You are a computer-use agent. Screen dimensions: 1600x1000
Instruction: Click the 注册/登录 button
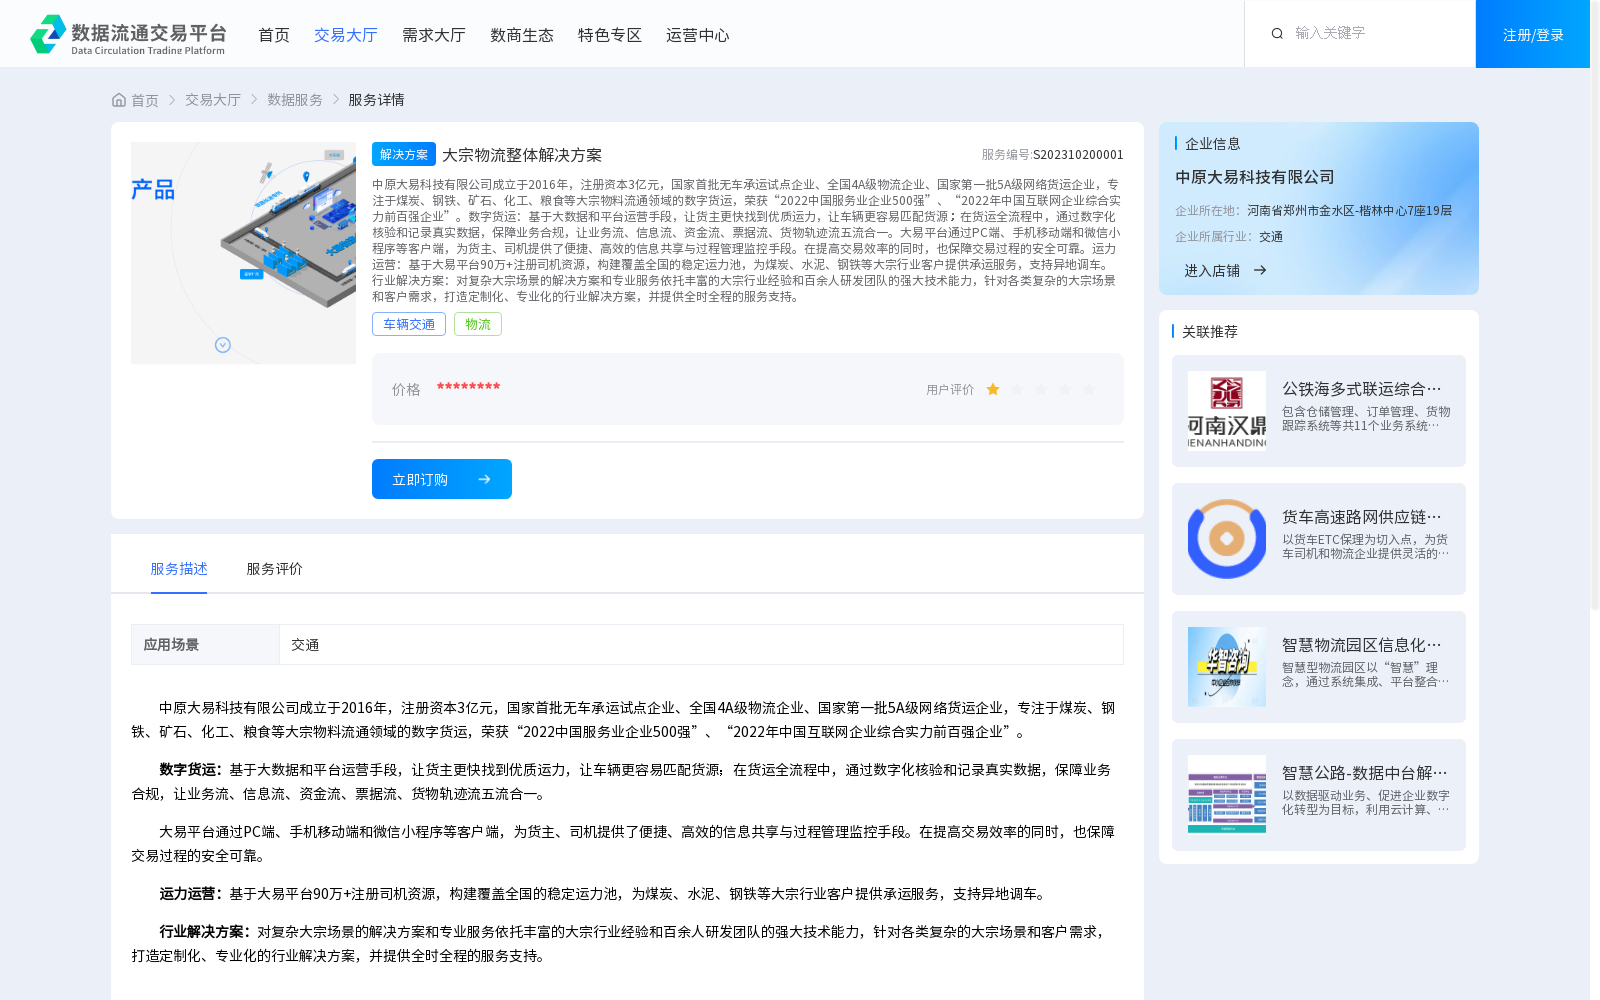[1533, 34]
